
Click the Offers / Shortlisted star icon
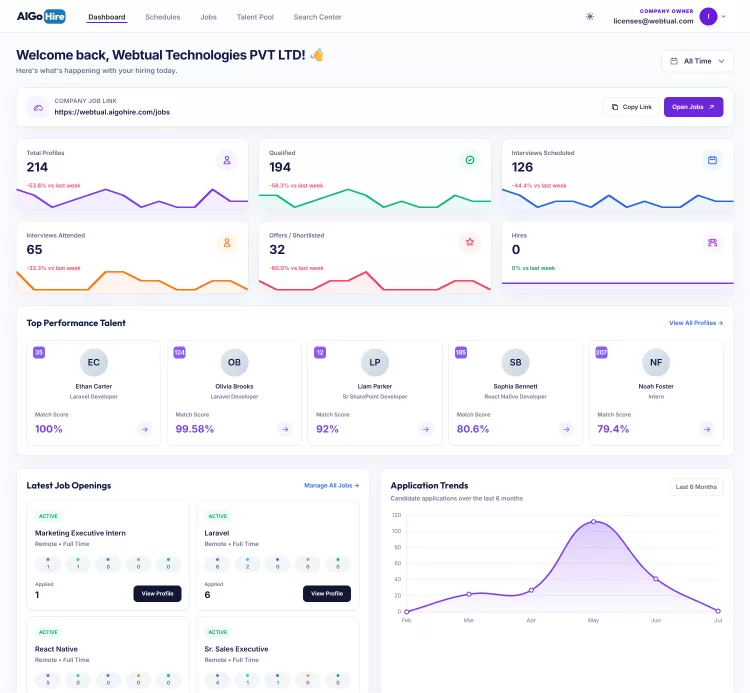[x=470, y=242]
